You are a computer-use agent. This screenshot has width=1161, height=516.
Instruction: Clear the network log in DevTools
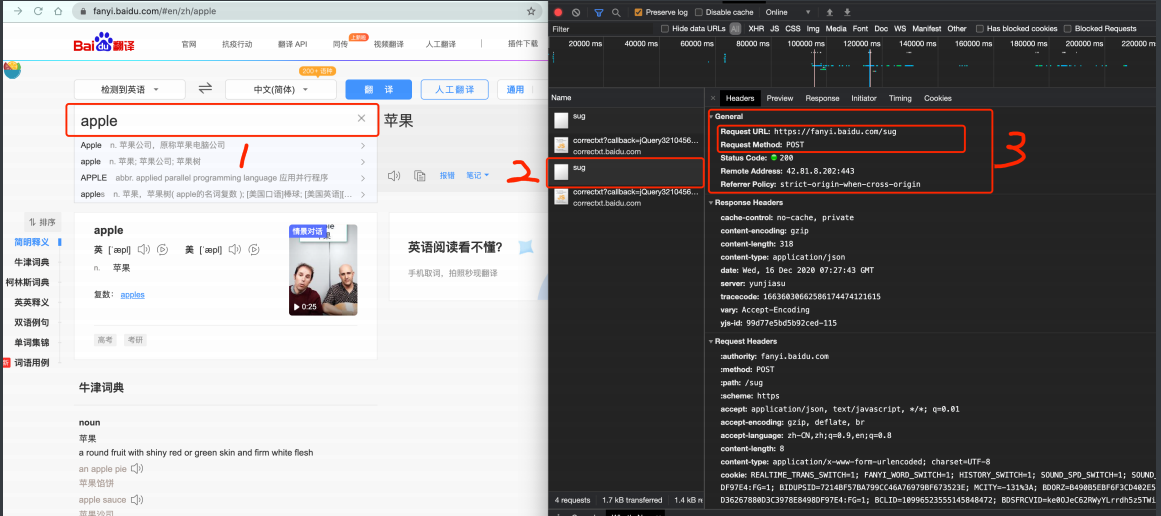[x=576, y=12]
